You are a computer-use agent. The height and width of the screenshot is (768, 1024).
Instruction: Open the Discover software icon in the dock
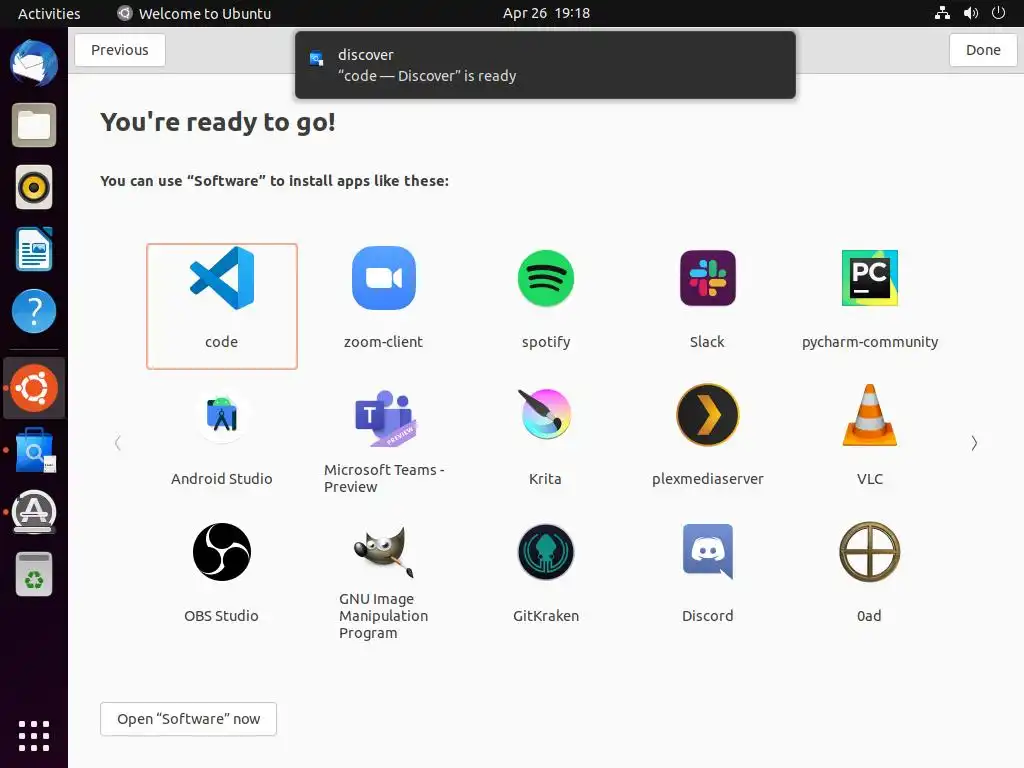click(x=34, y=451)
